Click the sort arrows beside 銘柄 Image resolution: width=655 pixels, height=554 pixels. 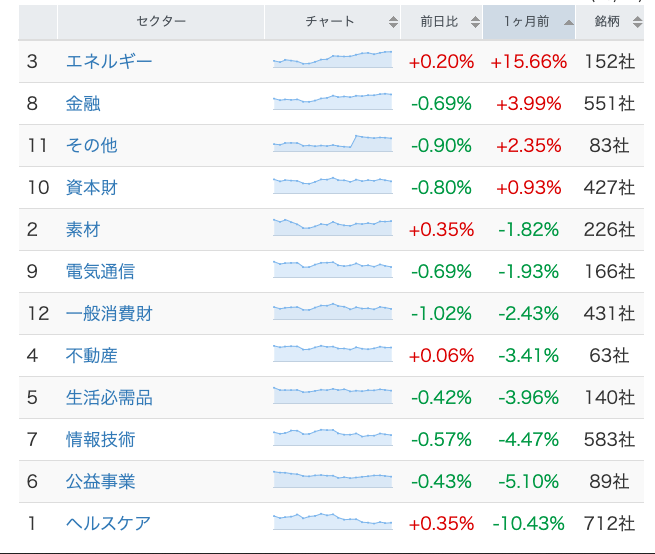pyautogui.click(x=637, y=22)
